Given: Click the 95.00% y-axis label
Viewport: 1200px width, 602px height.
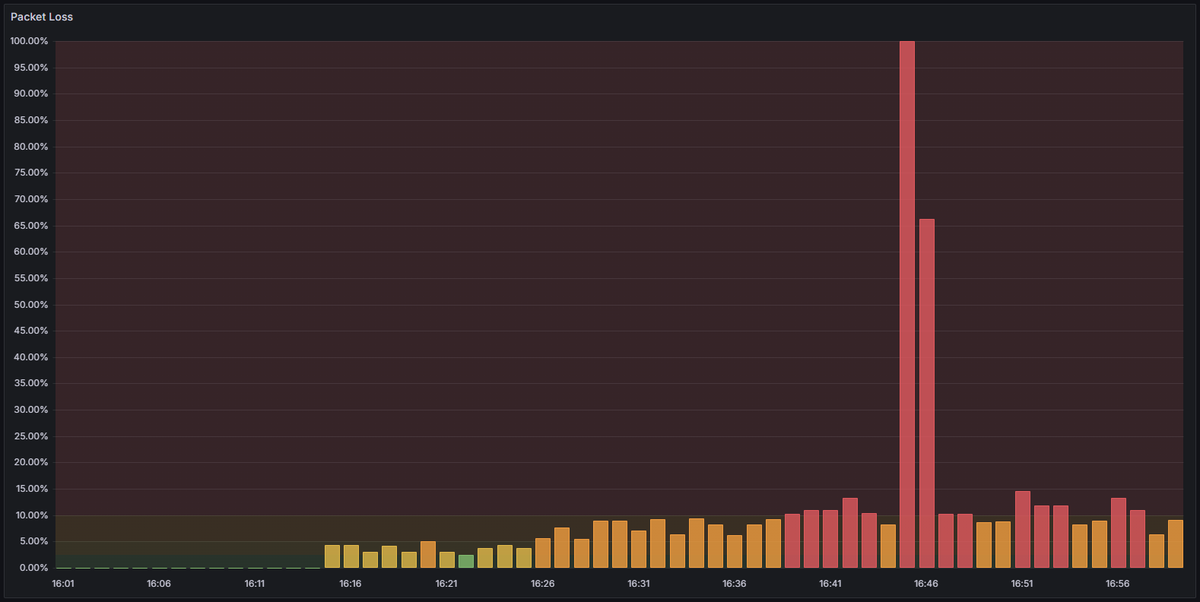Looking at the screenshot, I should pos(31,68).
